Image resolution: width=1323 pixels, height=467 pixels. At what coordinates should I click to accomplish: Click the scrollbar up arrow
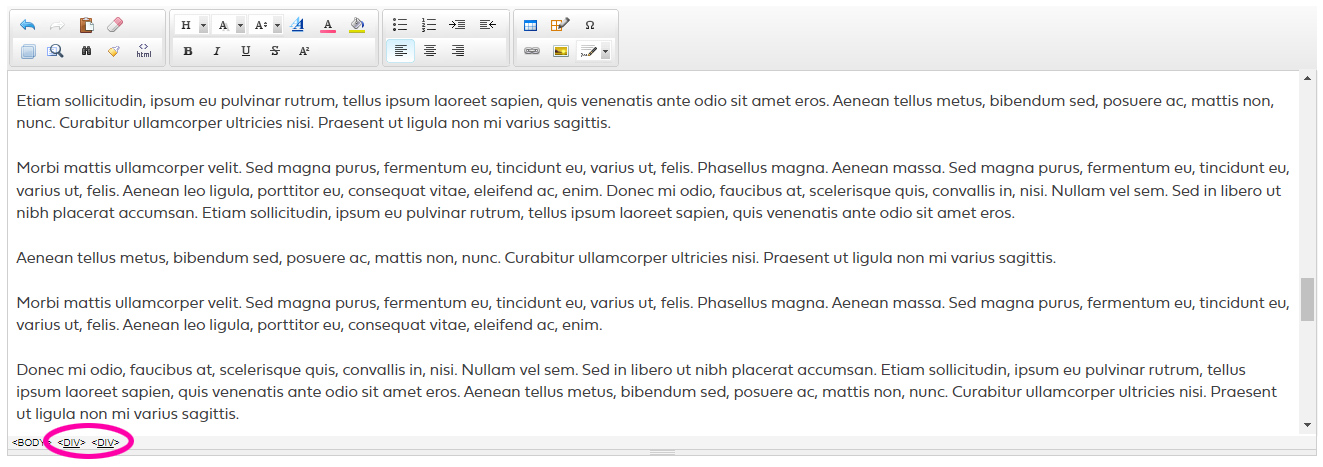pyautogui.click(x=1307, y=78)
